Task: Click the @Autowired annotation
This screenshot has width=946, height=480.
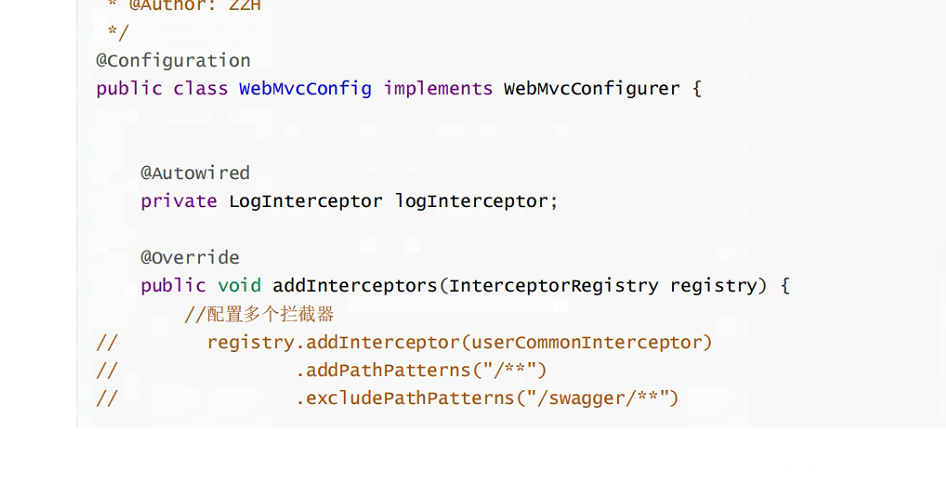Action: pos(195,173)
